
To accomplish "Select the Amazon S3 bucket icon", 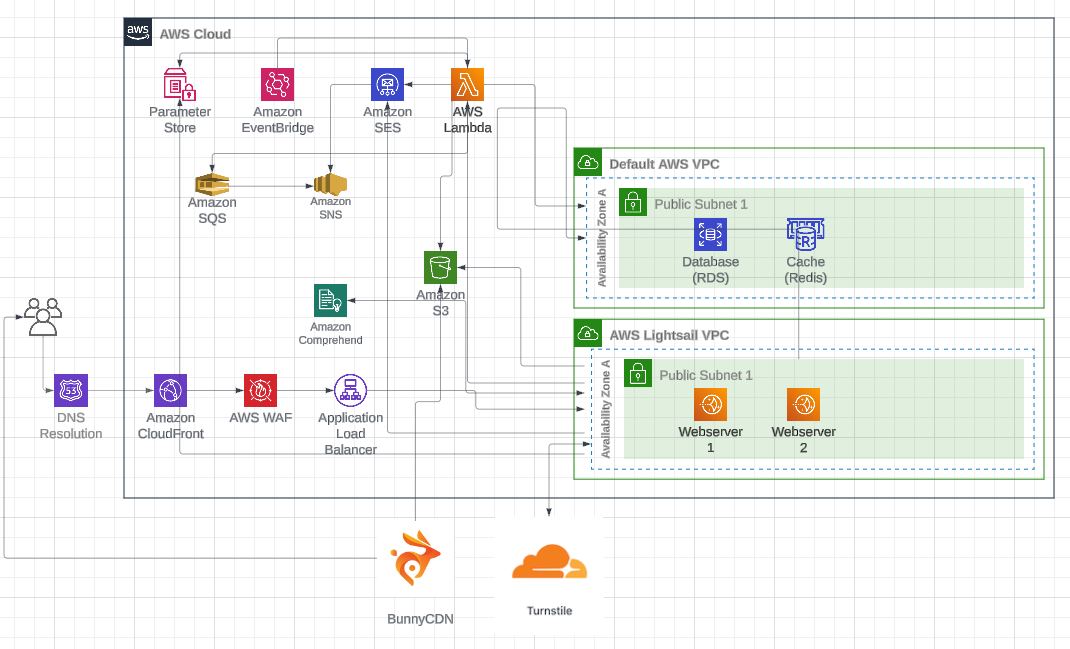I will [440, 267].
